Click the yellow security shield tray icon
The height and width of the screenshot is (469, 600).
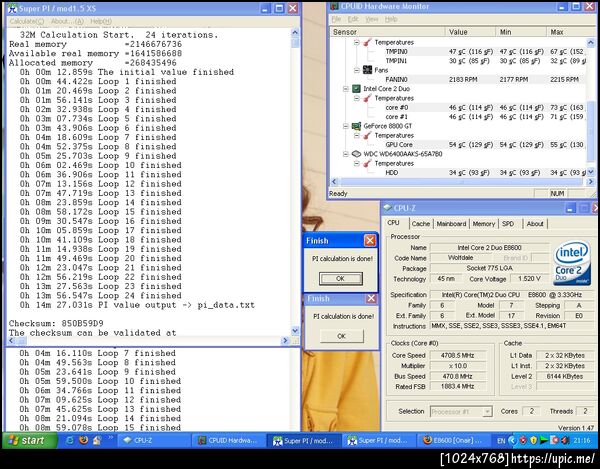533,440
